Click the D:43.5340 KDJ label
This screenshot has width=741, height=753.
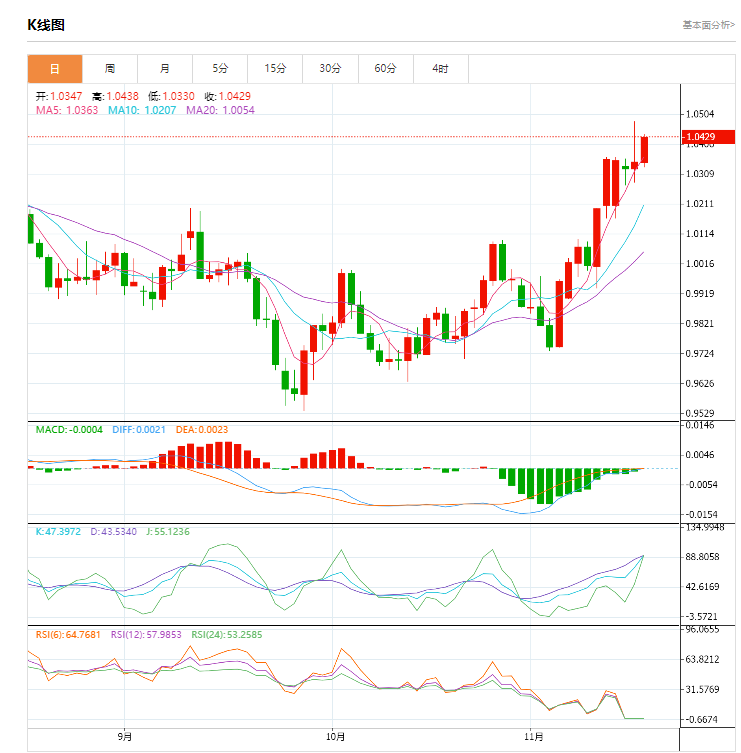point(114,532)
